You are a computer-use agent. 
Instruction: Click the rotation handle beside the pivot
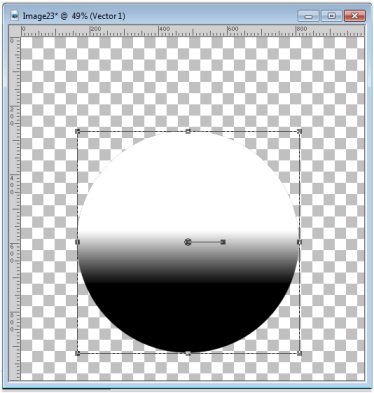(x=223, y=242)
